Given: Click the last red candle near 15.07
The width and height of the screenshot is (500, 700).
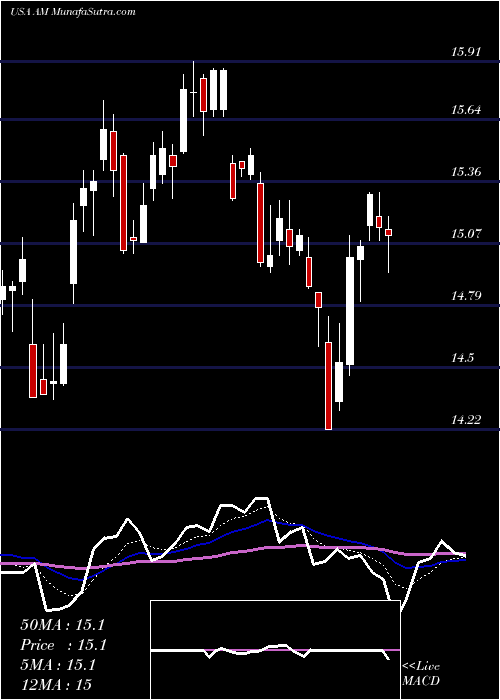Looking at the screenshot, I should (x=388, y=233).
